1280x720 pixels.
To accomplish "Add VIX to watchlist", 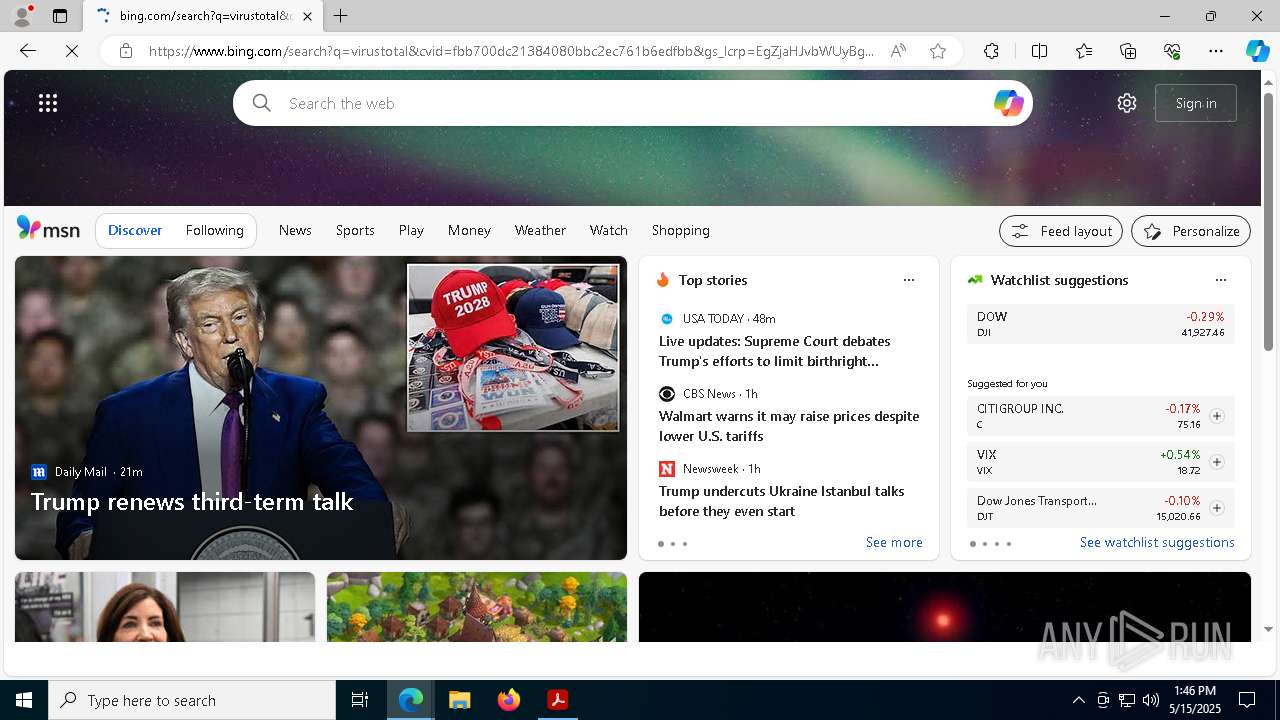I will pyautogui.click(x=1217, y=462).
